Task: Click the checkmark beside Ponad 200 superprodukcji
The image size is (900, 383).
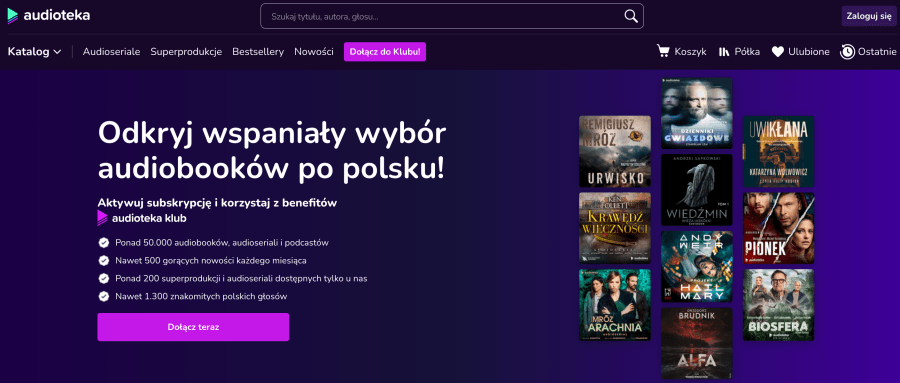Action: pyautogui.click(x=103, y=278)
